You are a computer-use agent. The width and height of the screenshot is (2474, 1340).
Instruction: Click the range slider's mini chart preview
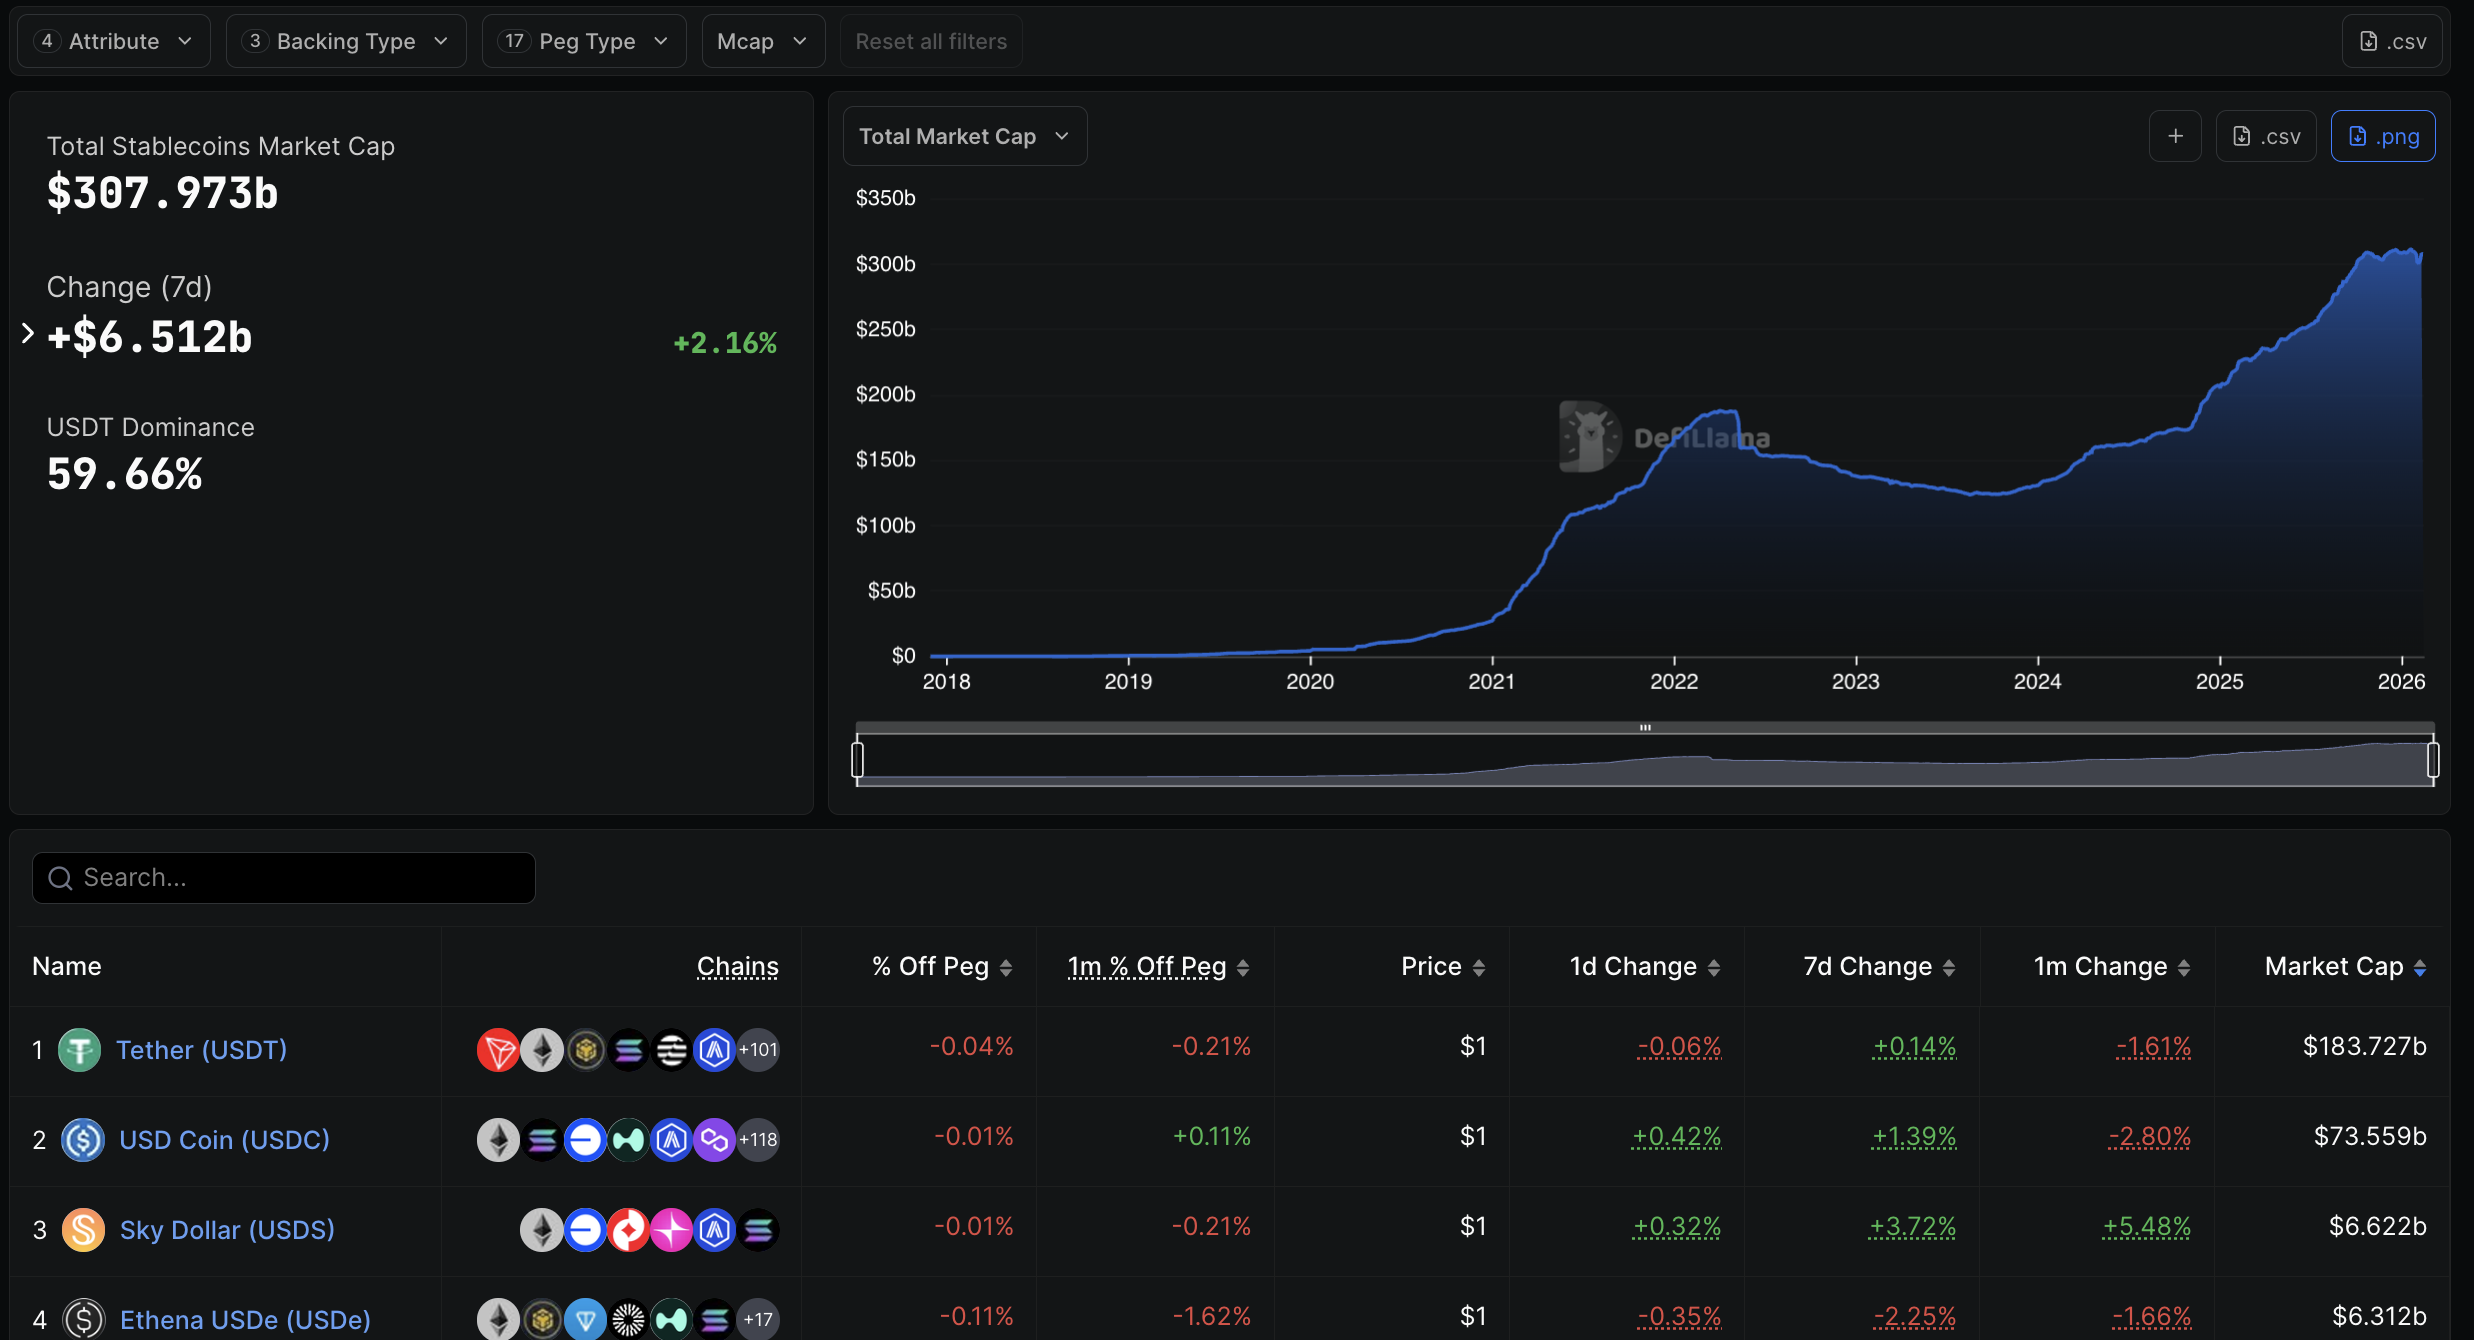click(1645, 761)
